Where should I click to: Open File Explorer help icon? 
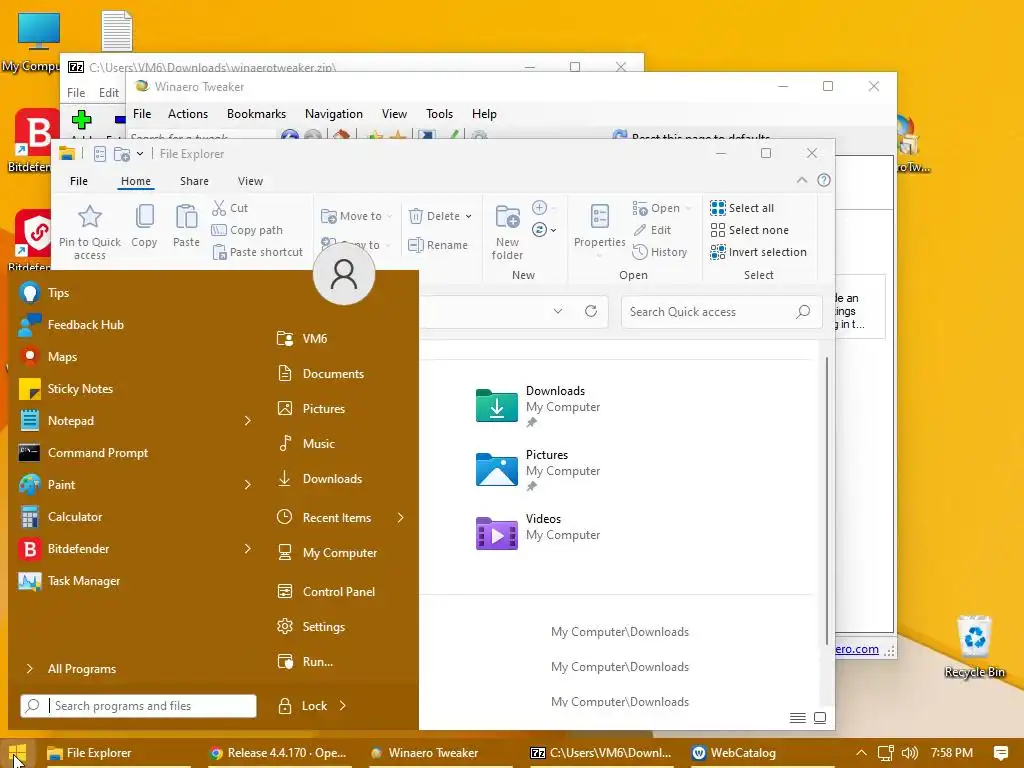tap(824, 180)
